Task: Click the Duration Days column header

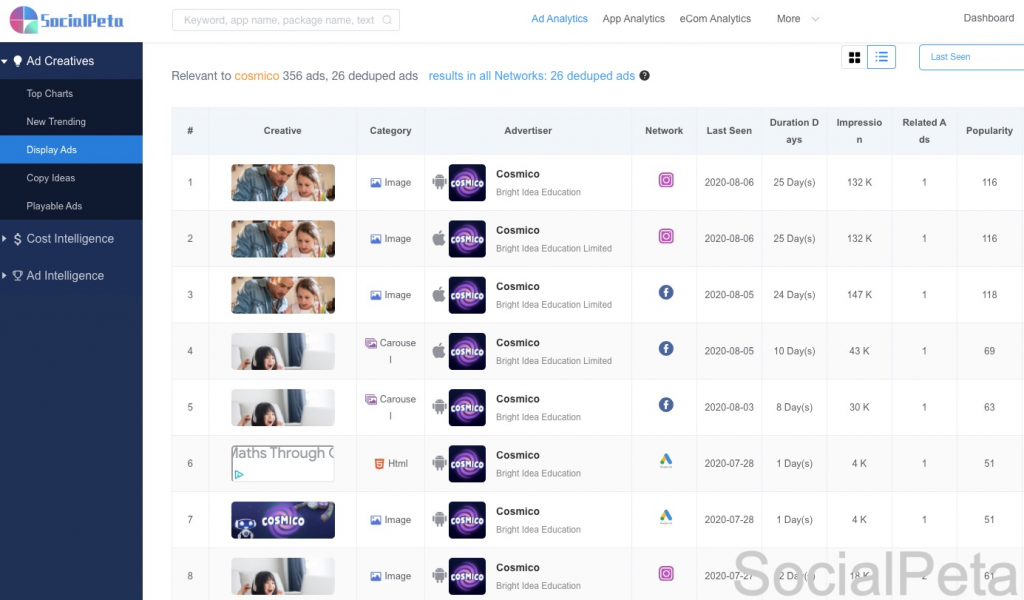Action: pos(793,131)
